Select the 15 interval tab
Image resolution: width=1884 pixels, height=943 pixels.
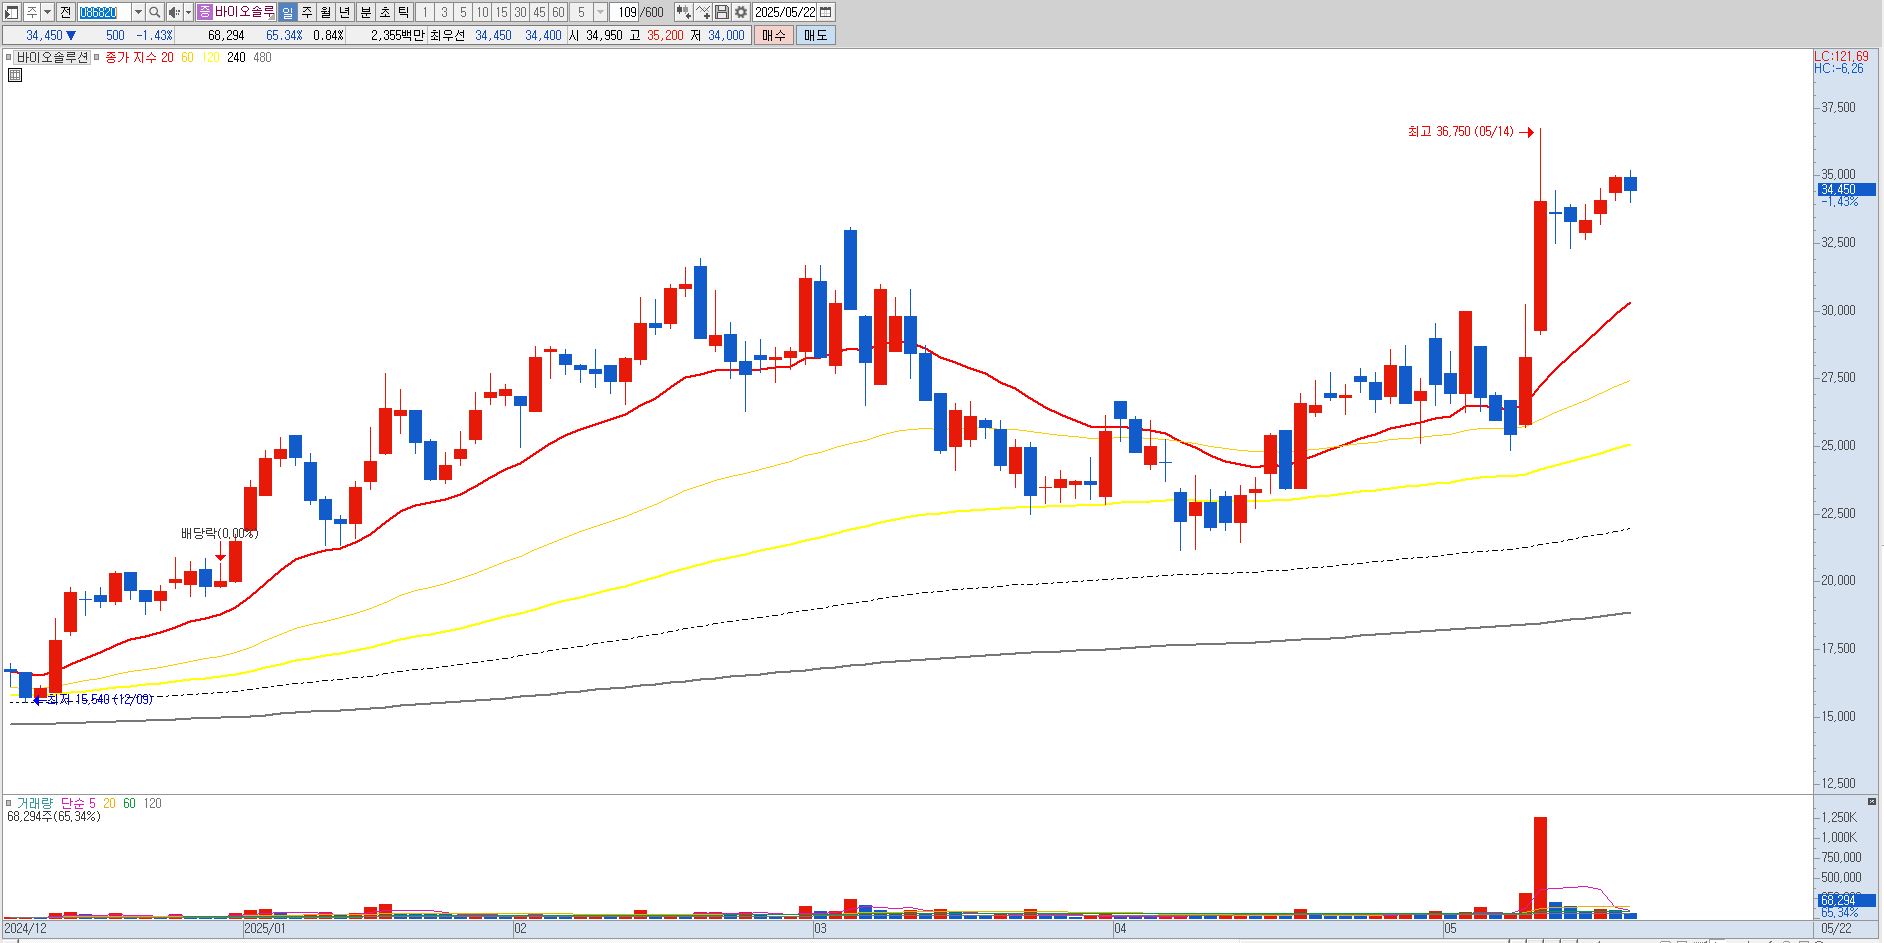coord(501,12)
